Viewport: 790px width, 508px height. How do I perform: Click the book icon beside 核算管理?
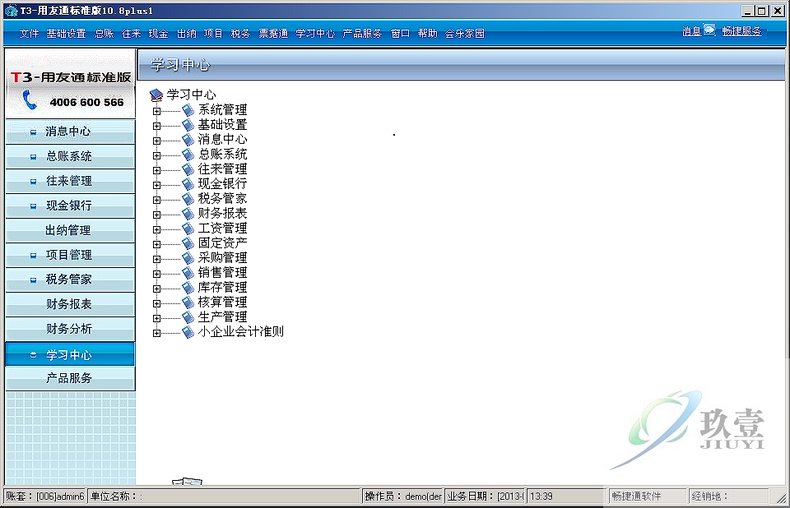pos(188,302)
